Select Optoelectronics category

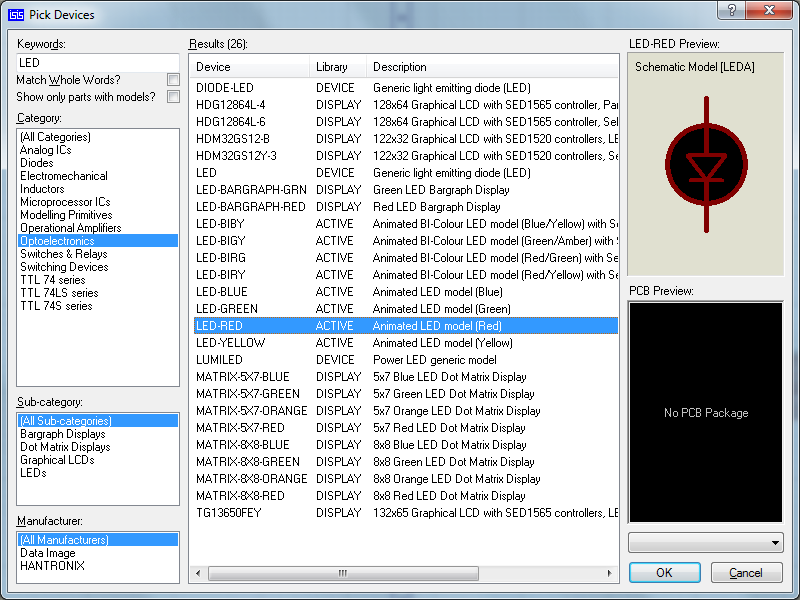click(x=98, y=241)
